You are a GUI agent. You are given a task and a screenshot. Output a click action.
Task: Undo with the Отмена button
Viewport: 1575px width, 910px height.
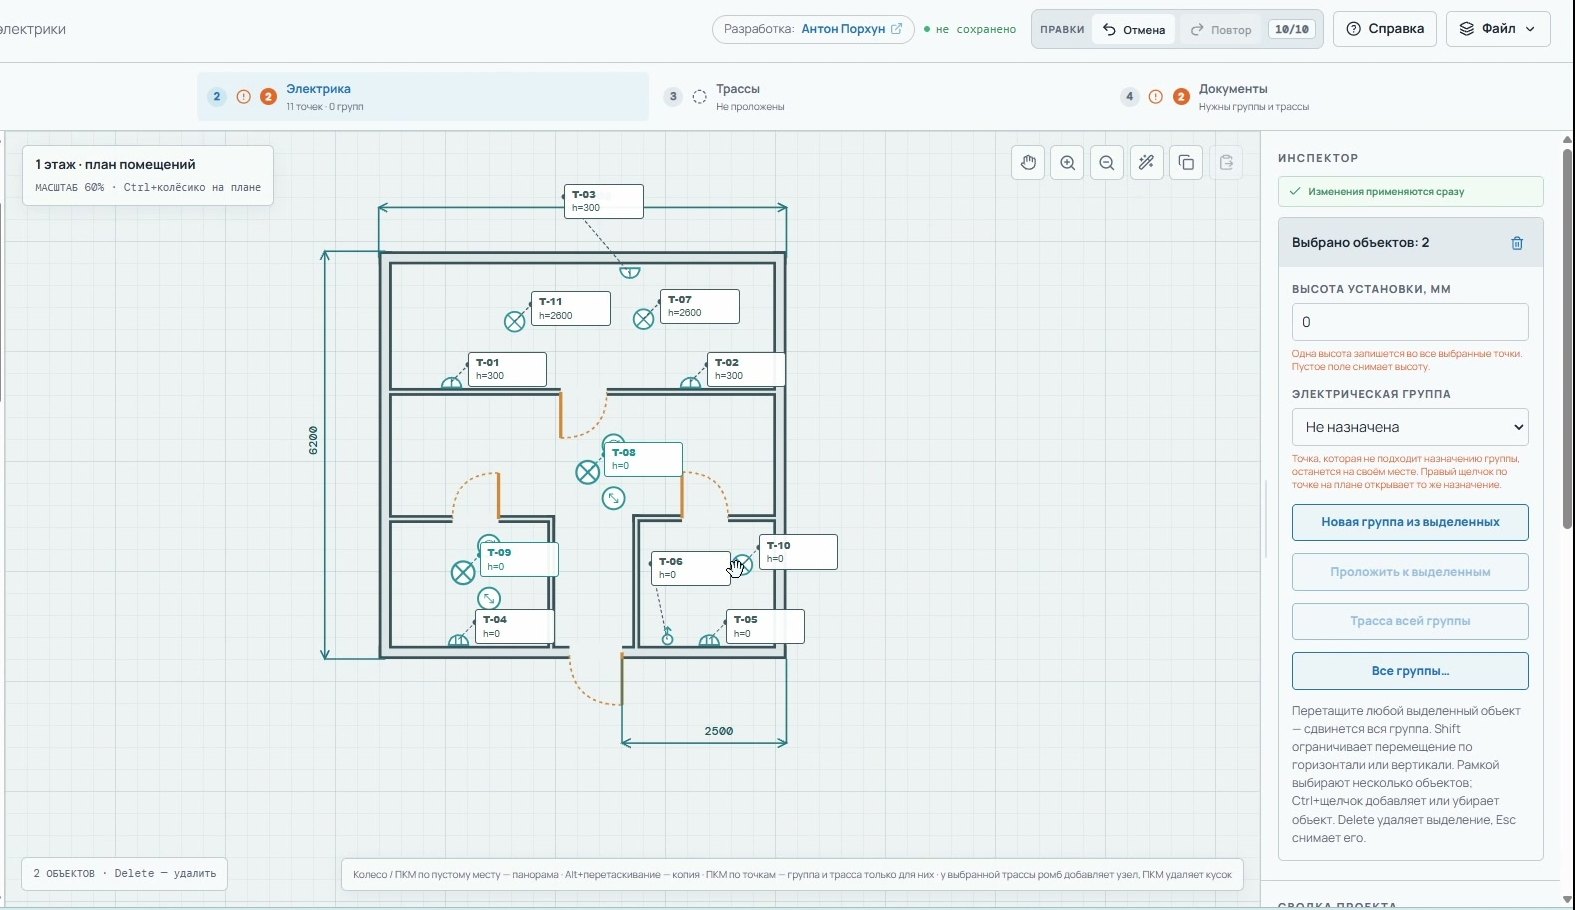(x=1134, y=29)
